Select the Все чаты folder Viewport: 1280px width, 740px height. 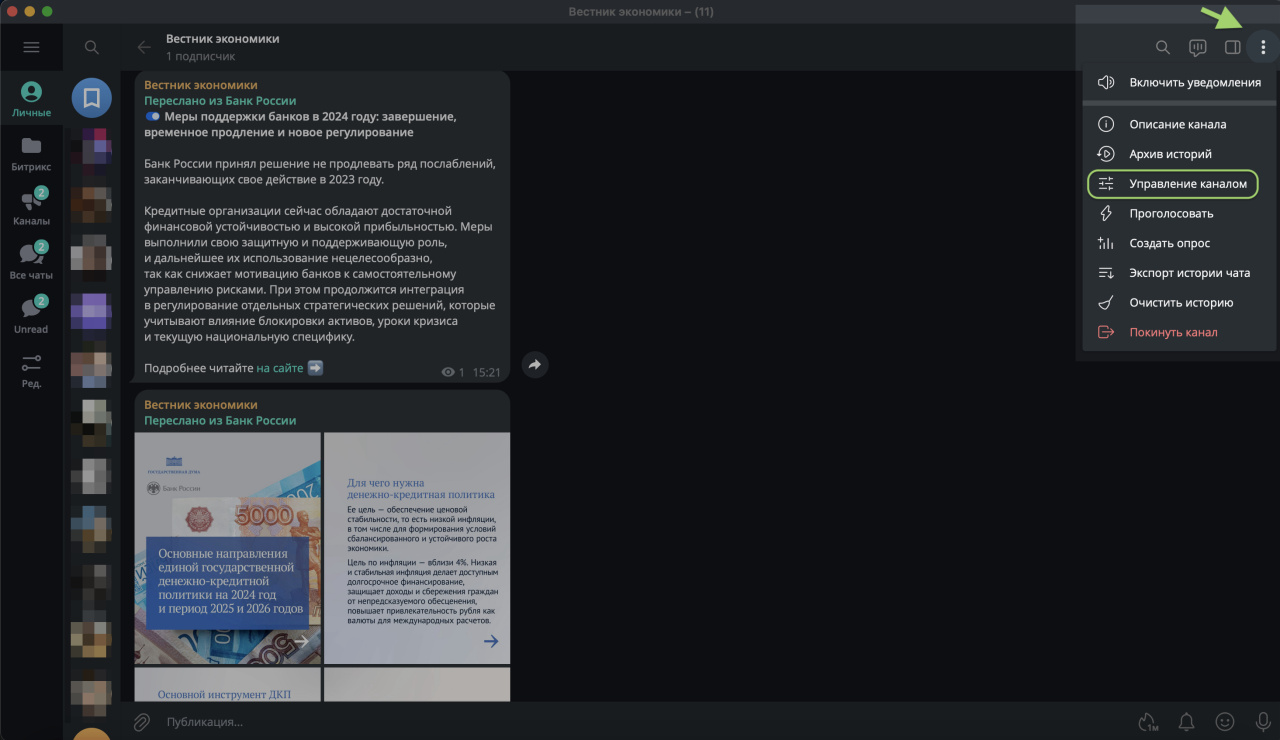[x=31, y=262]
